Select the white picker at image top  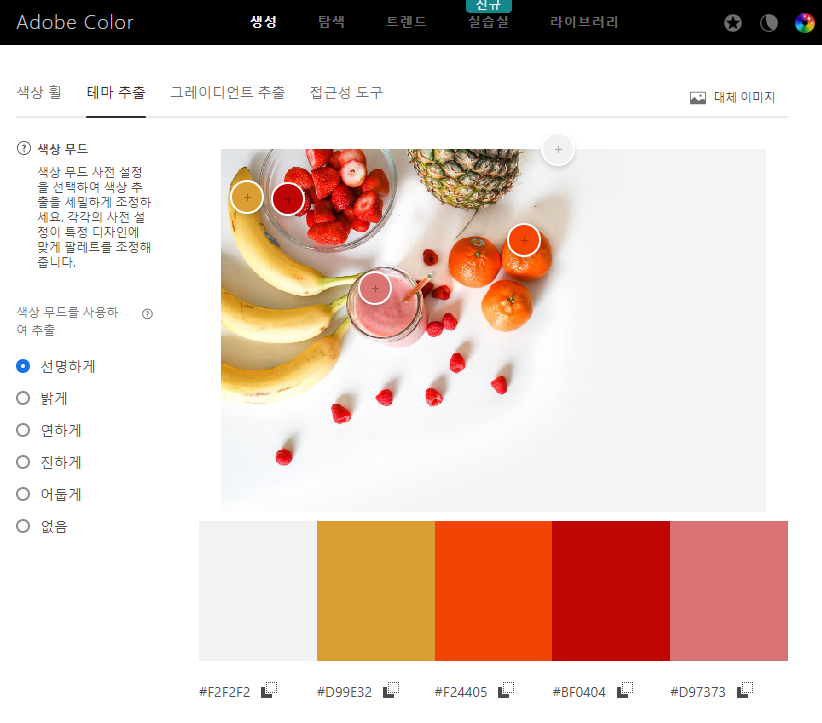[x=558, y=149]
